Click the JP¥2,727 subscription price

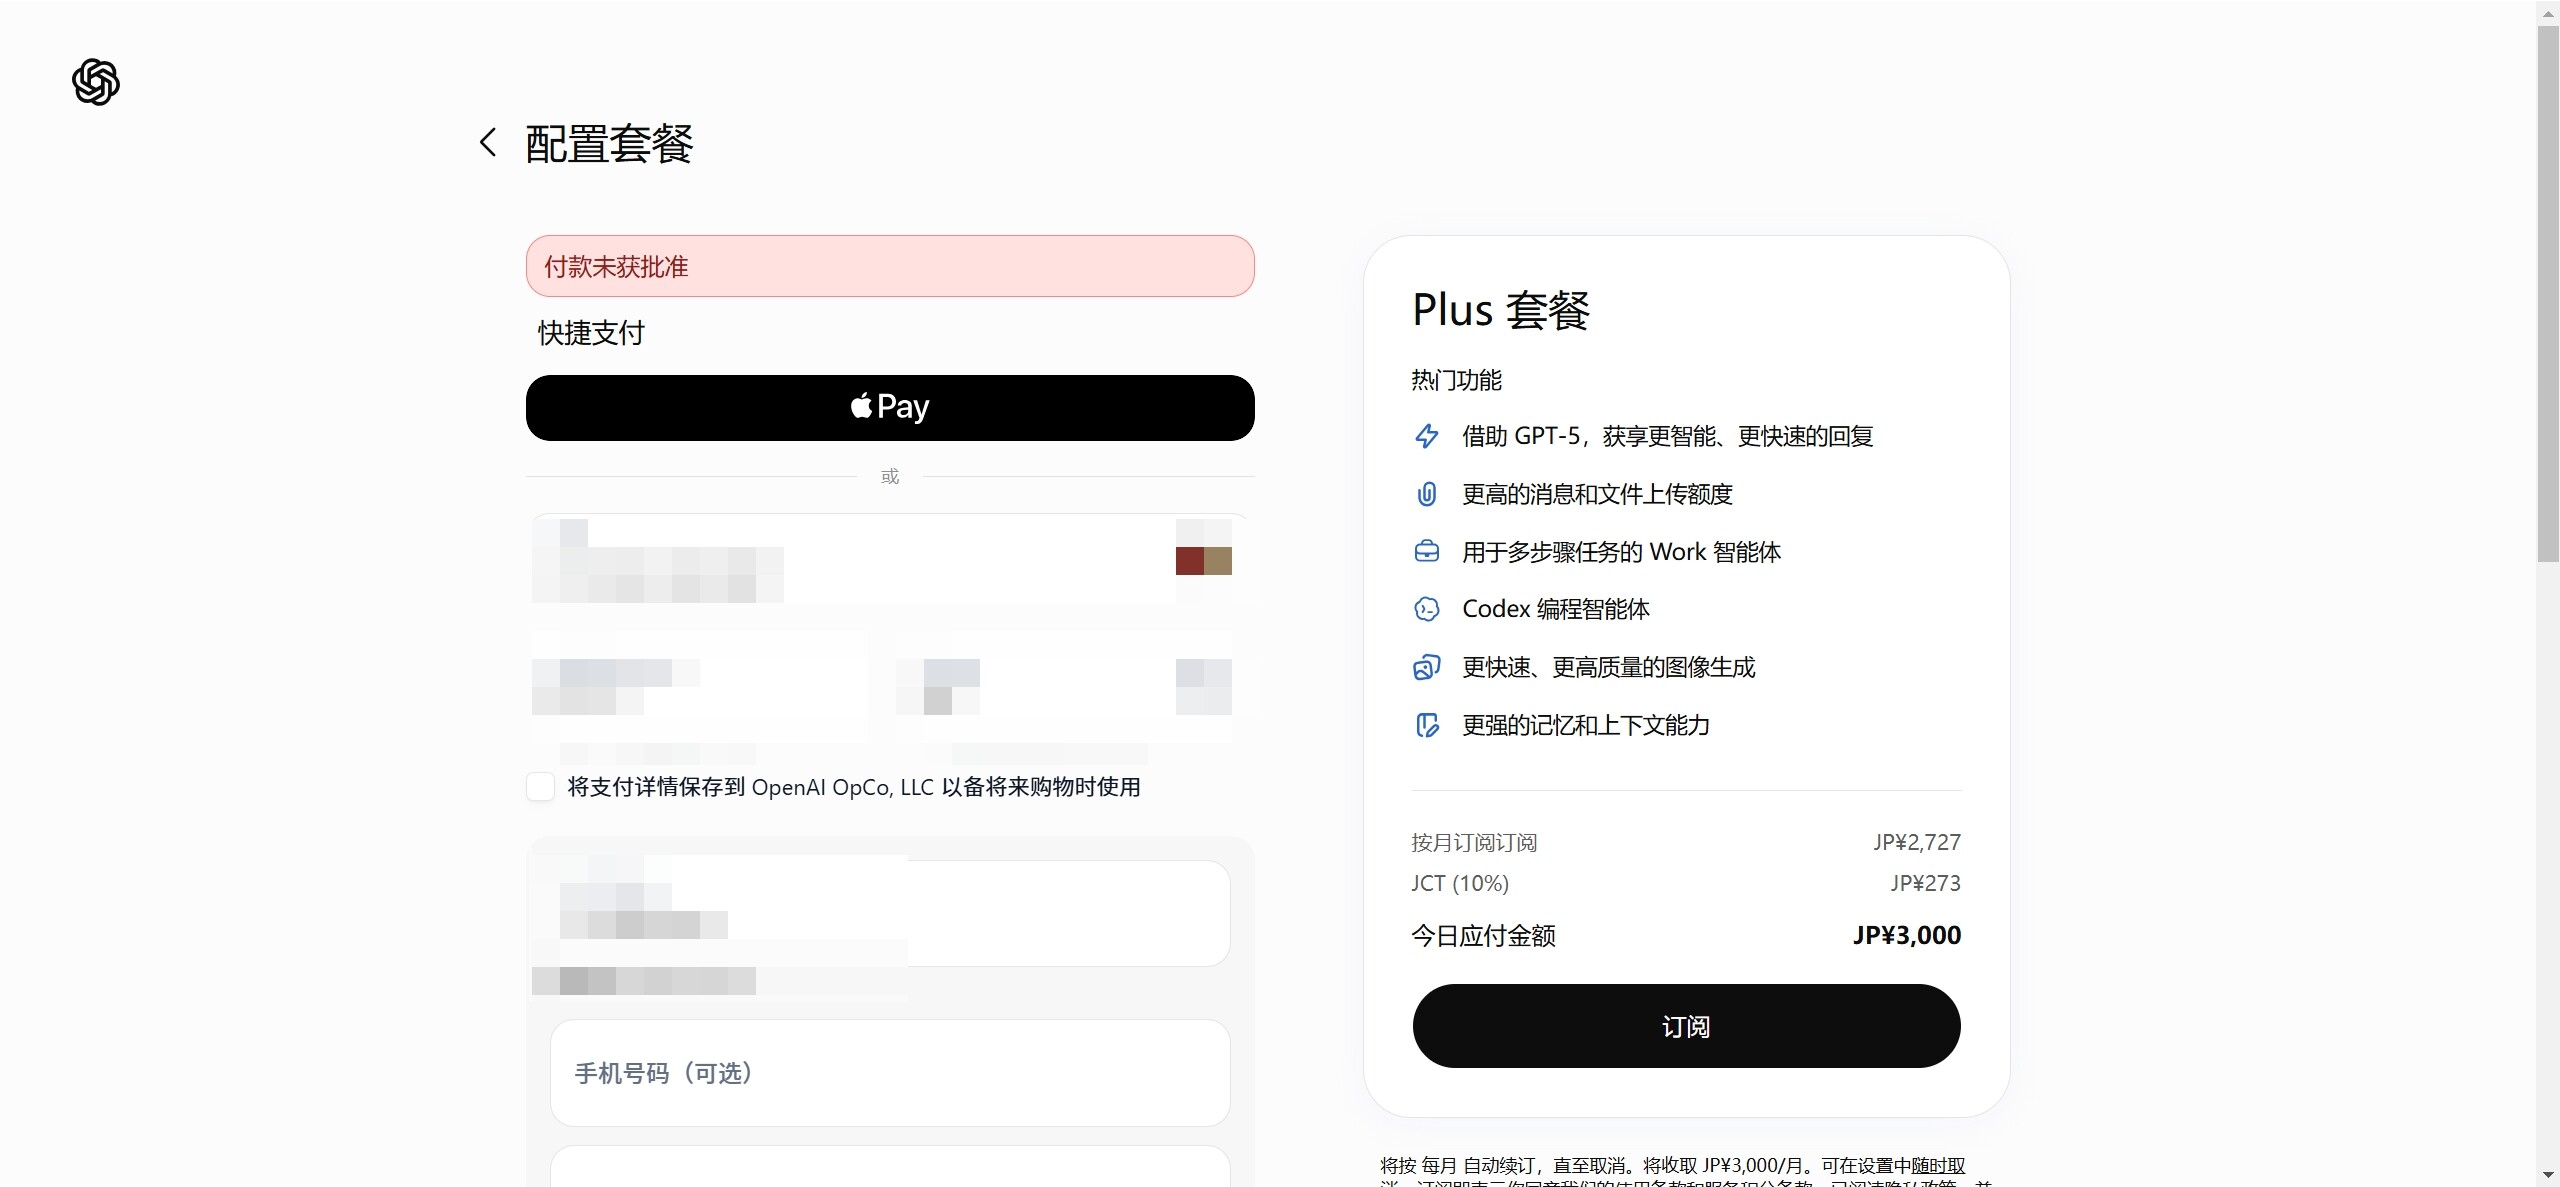(x=1917, y=843)
